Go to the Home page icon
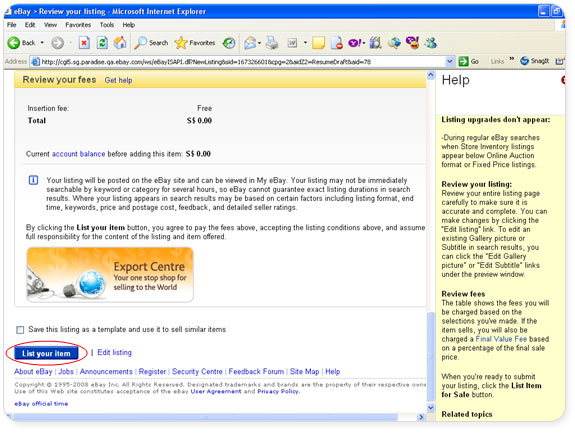This screenshot has width=575, height=439. tap(120, 43)
